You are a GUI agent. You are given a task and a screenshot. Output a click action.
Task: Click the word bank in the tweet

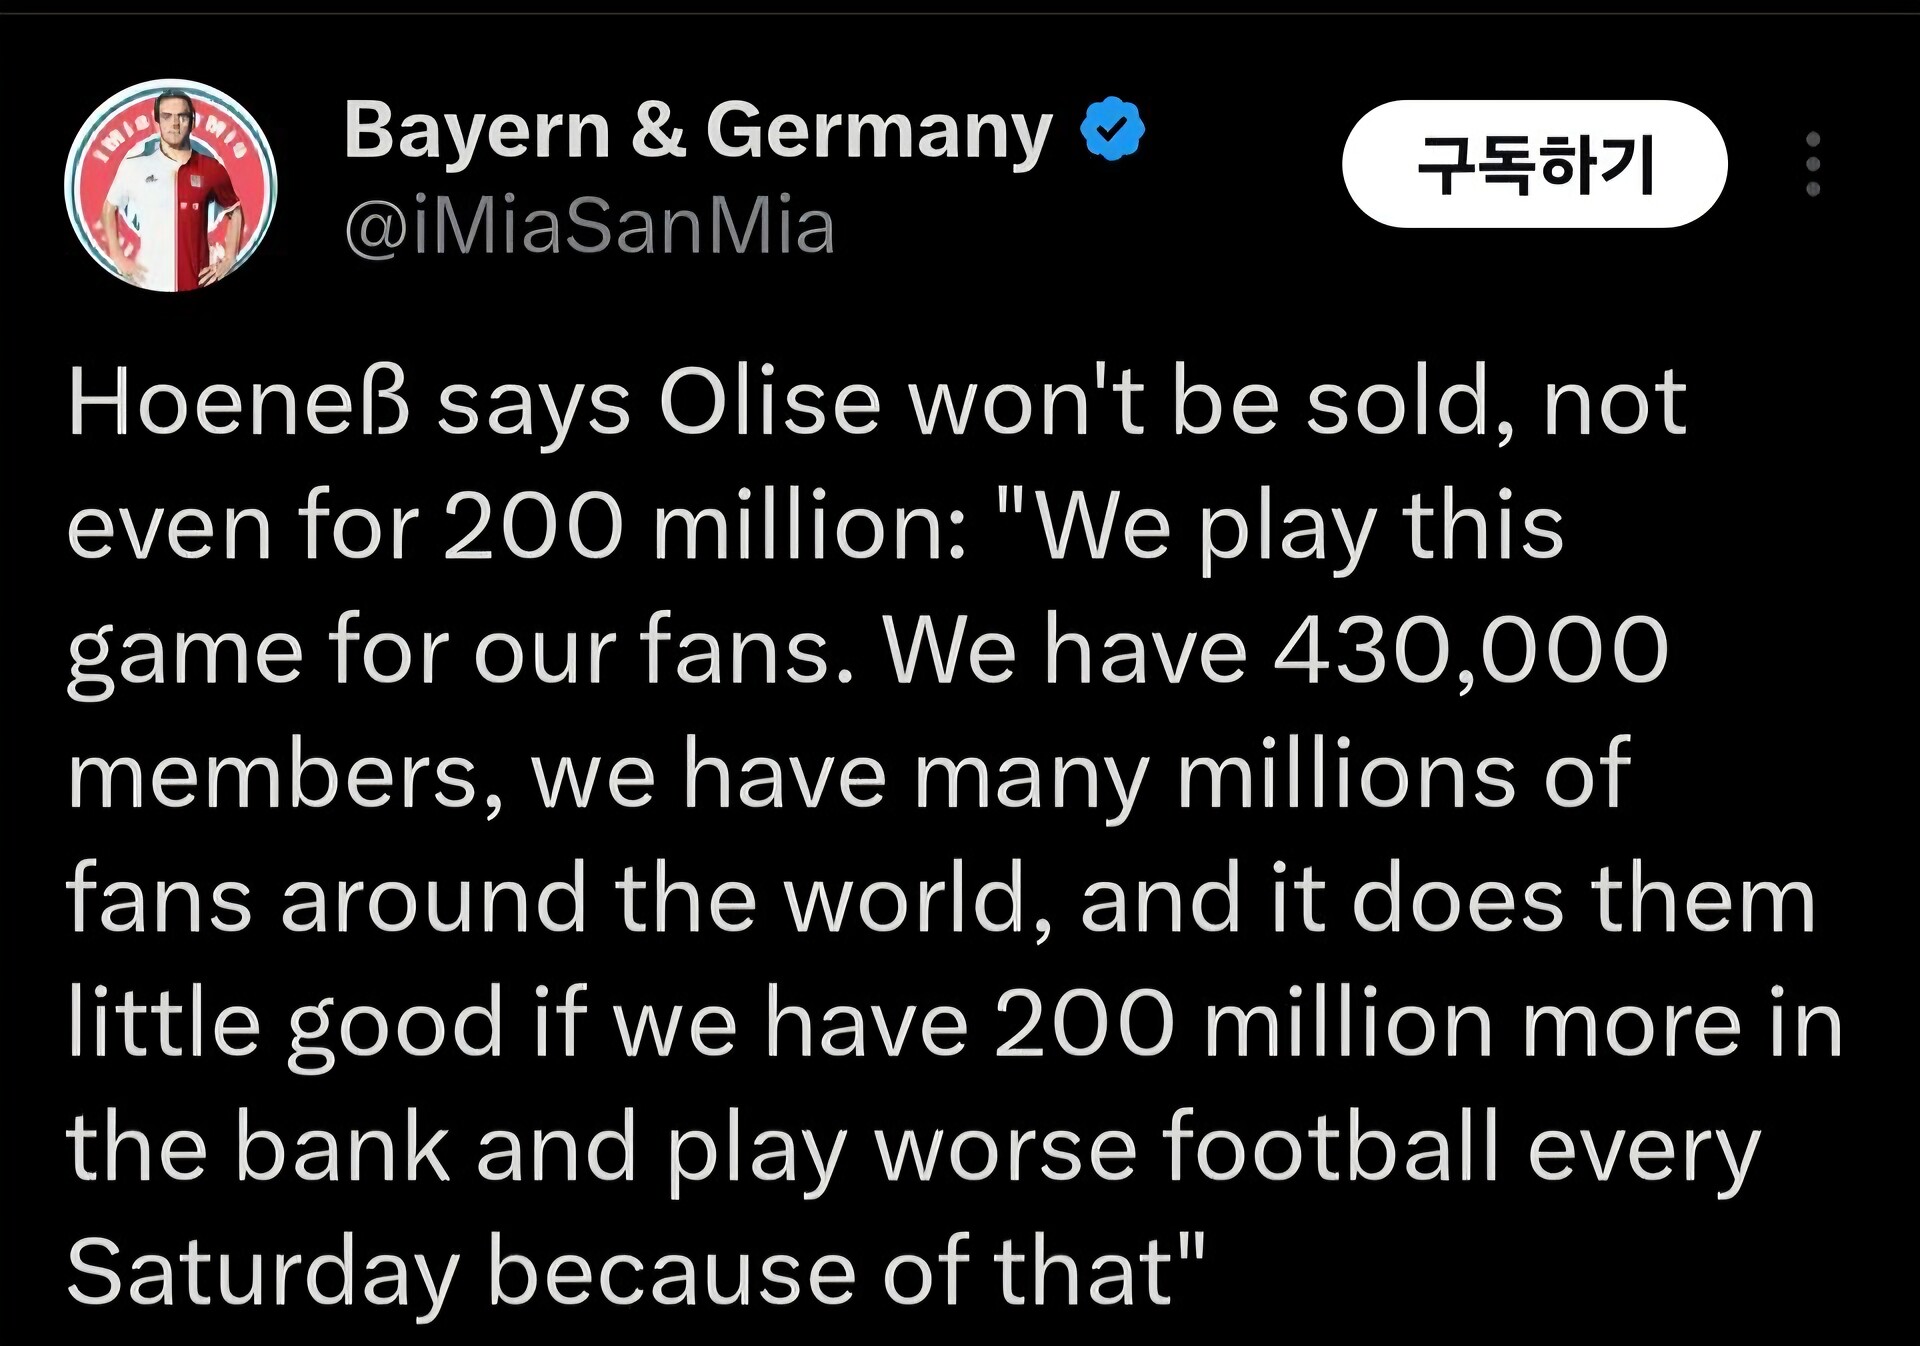[341, 1147]
